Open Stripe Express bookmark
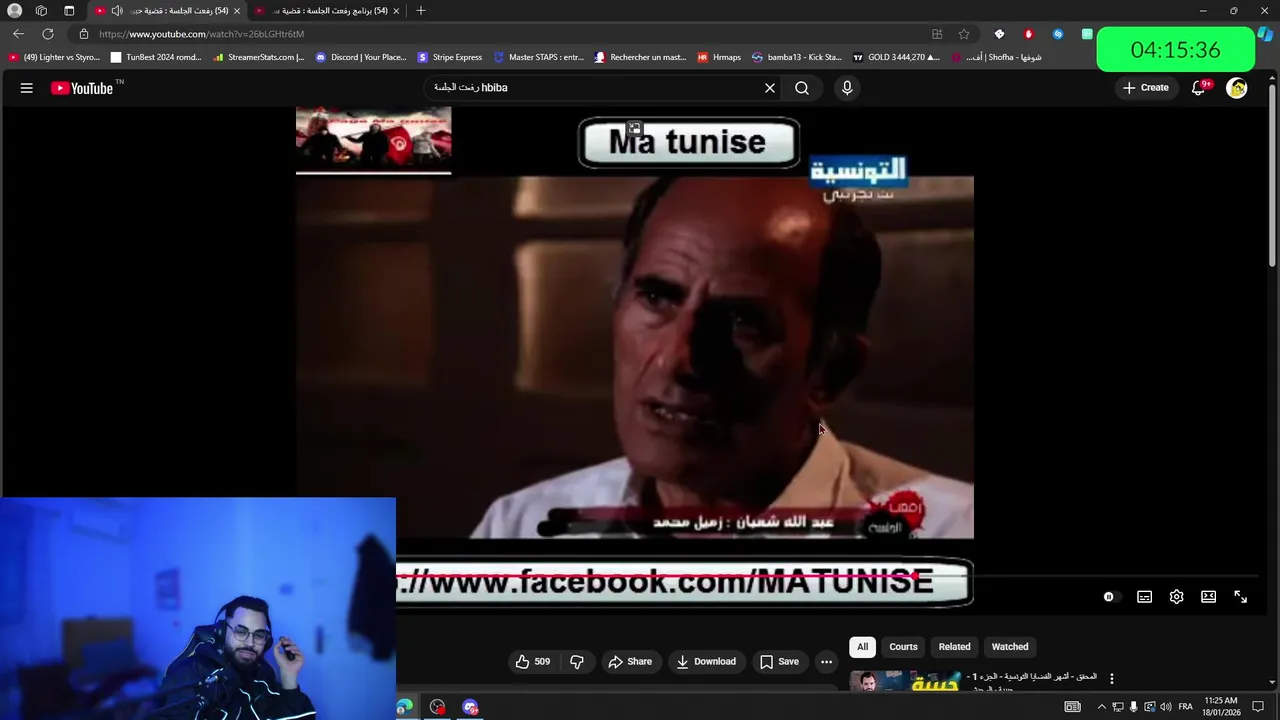The image size is (1280, 720). click(450, 57)
